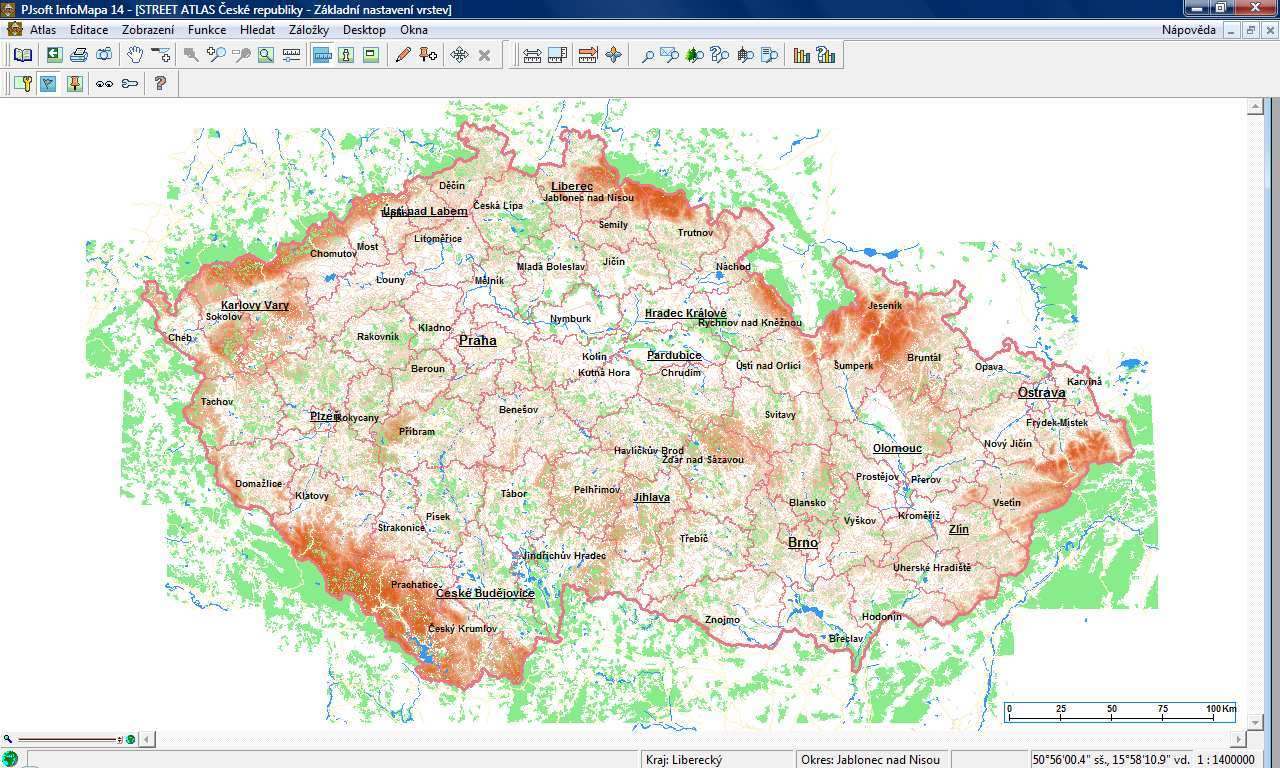Screen dimensions: 1280x768
Task: Click the question mark magnifier search icon
Action: pos(720,55)
